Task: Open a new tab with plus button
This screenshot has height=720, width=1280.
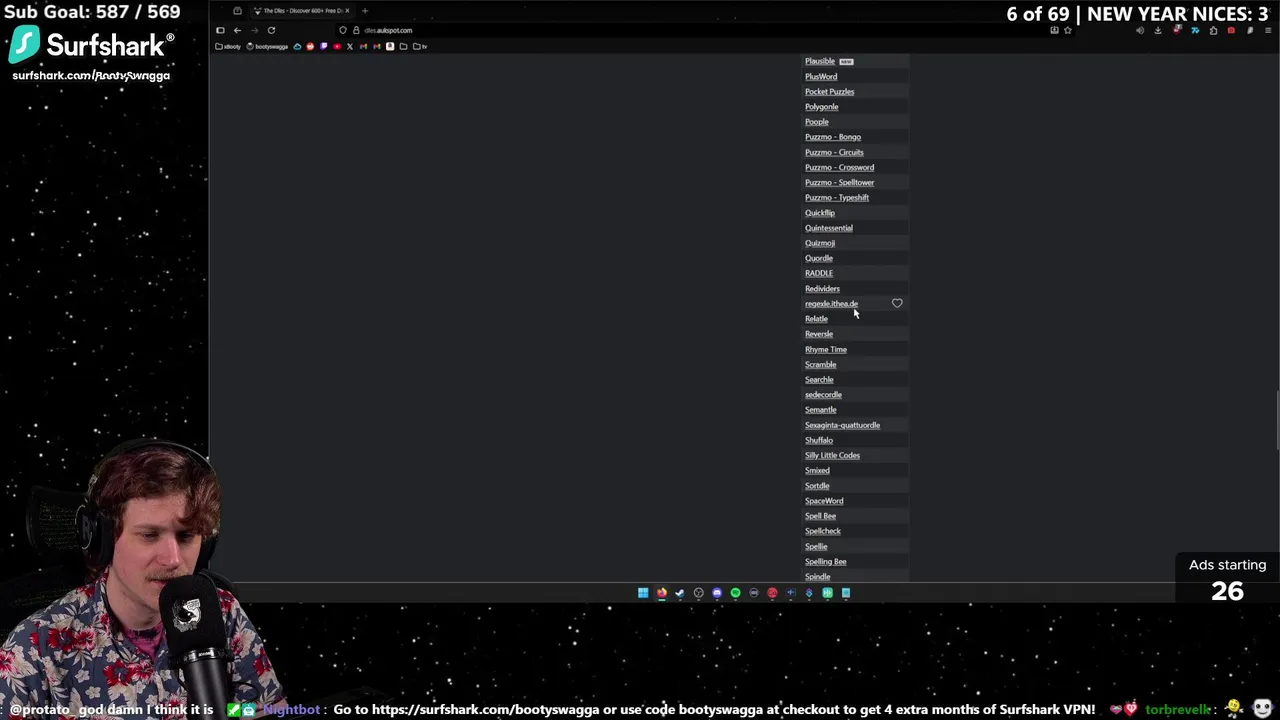Action: pyautogui.click(x=365, y=11)
